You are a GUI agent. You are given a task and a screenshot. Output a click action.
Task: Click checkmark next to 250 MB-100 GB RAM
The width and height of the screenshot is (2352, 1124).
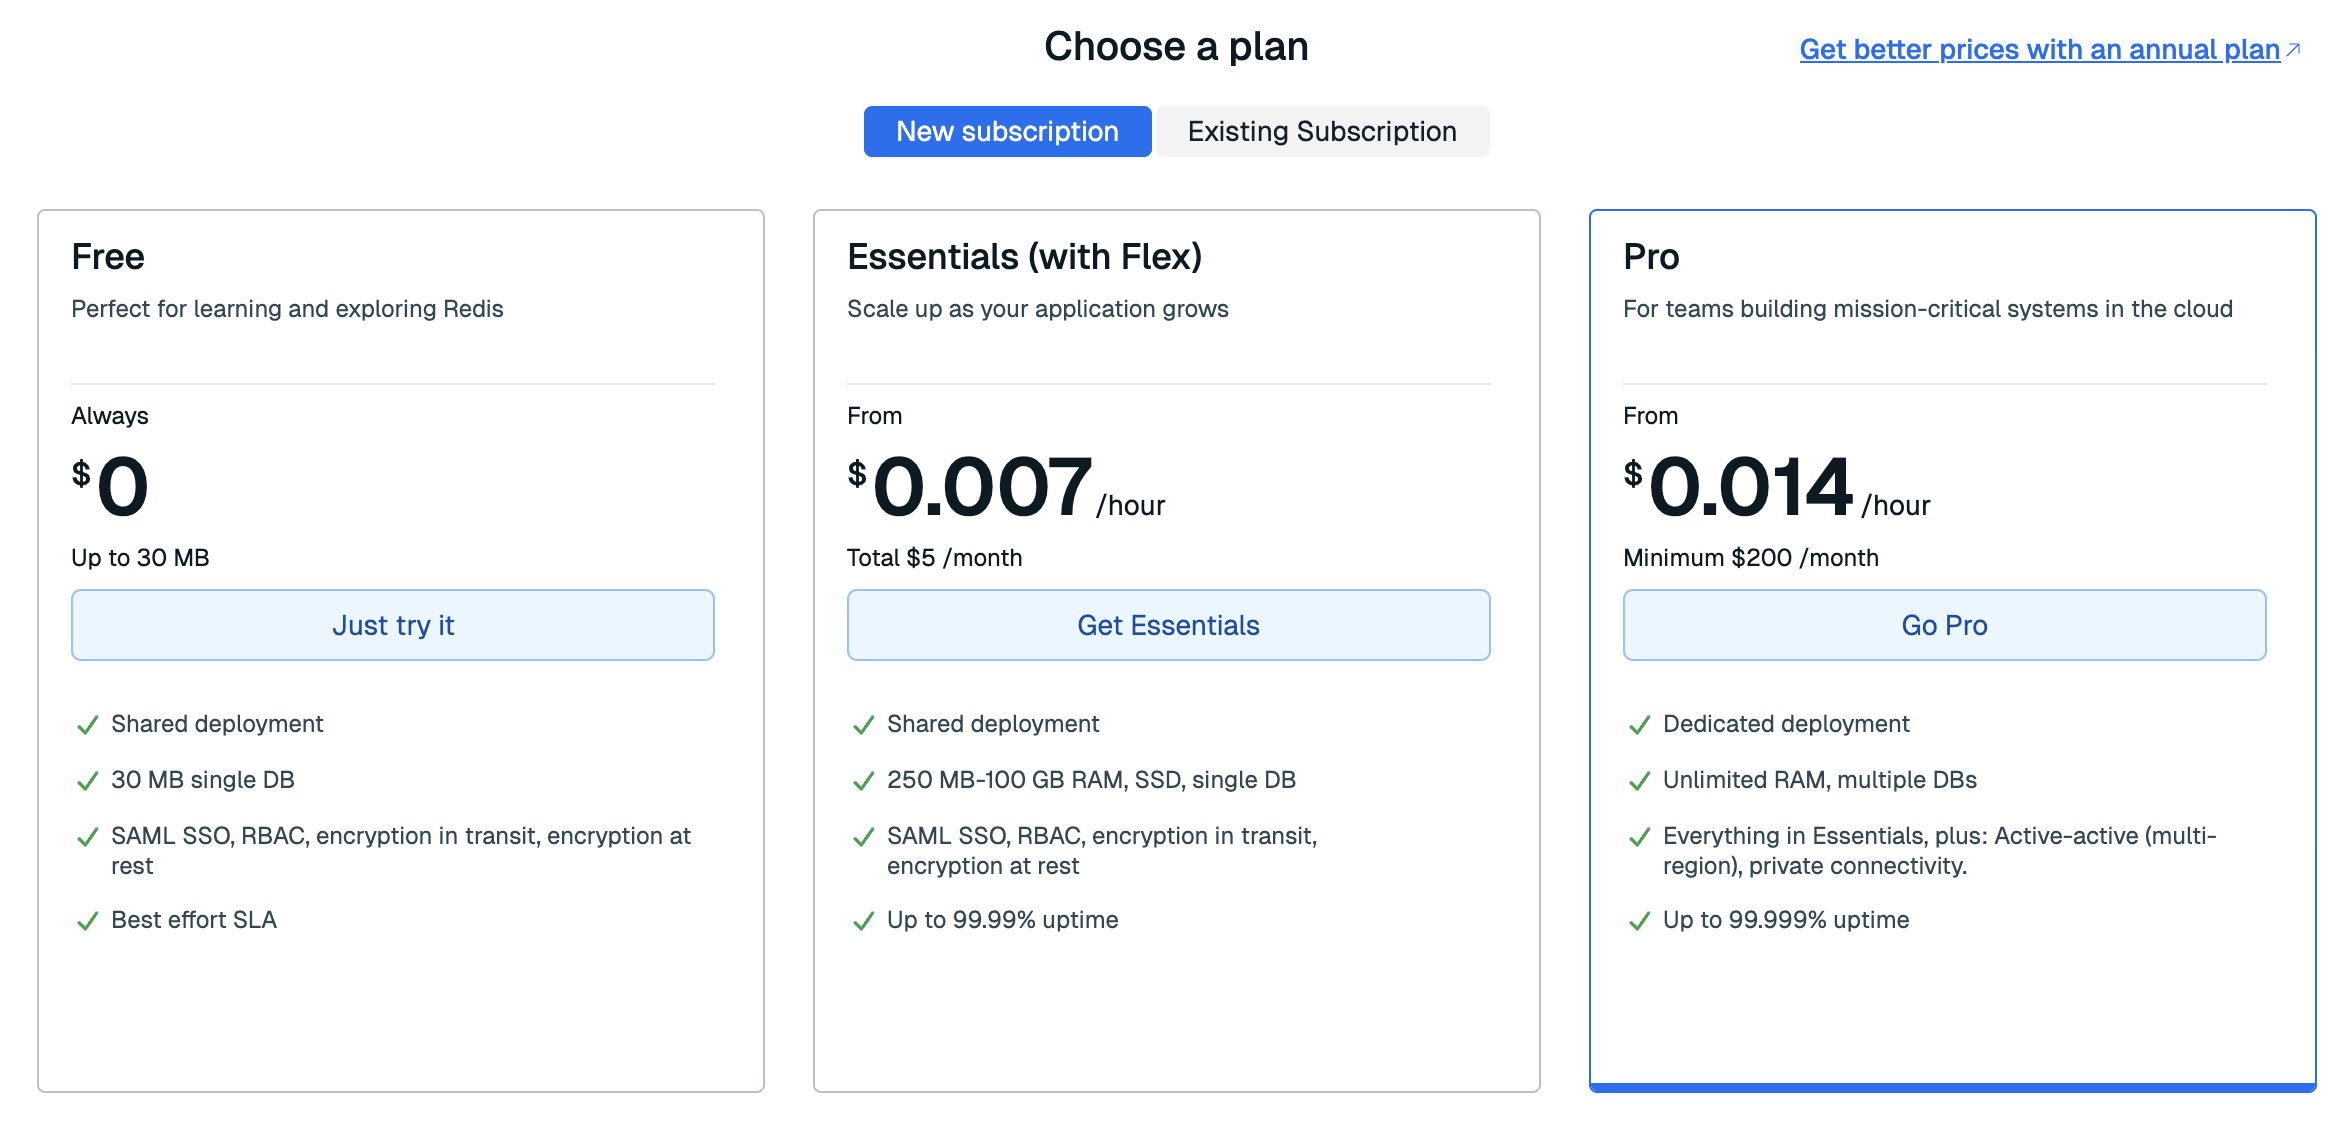[x=864, y=781]
